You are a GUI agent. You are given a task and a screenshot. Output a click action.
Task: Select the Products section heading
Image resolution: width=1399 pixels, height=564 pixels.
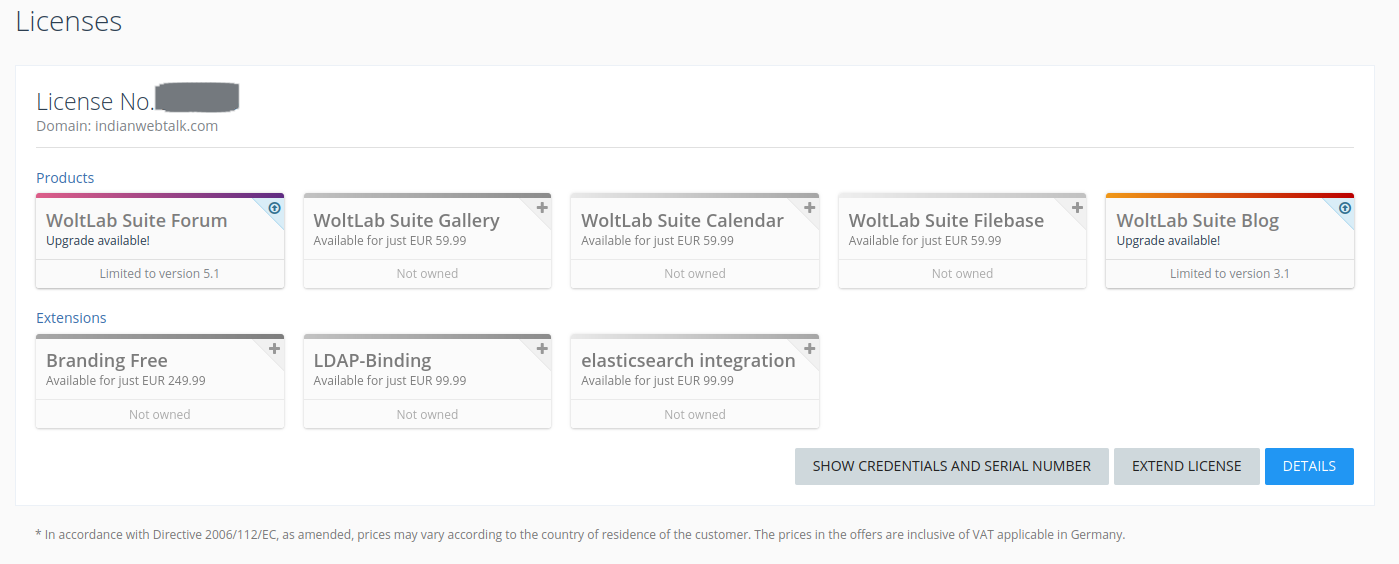65,178
